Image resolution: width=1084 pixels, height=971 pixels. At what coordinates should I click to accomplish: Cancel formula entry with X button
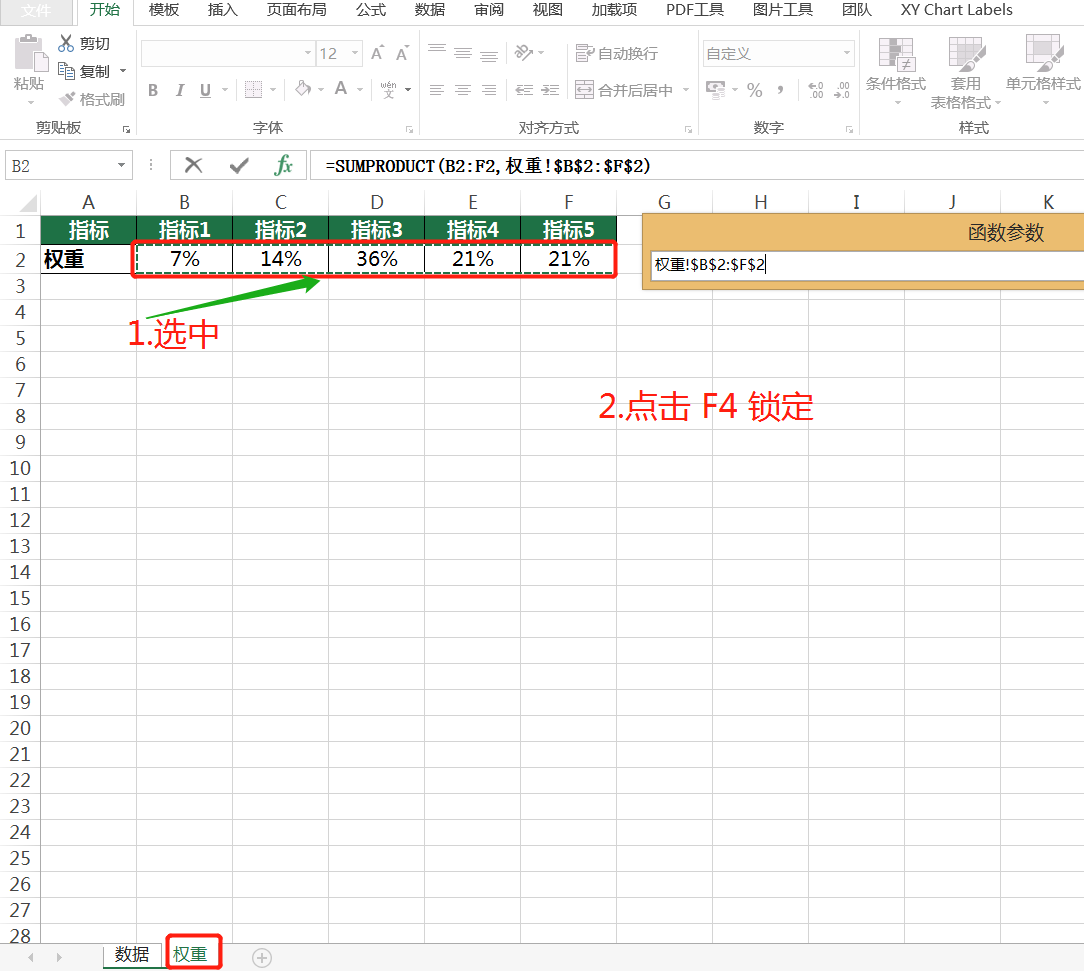[x=194, y=165]
